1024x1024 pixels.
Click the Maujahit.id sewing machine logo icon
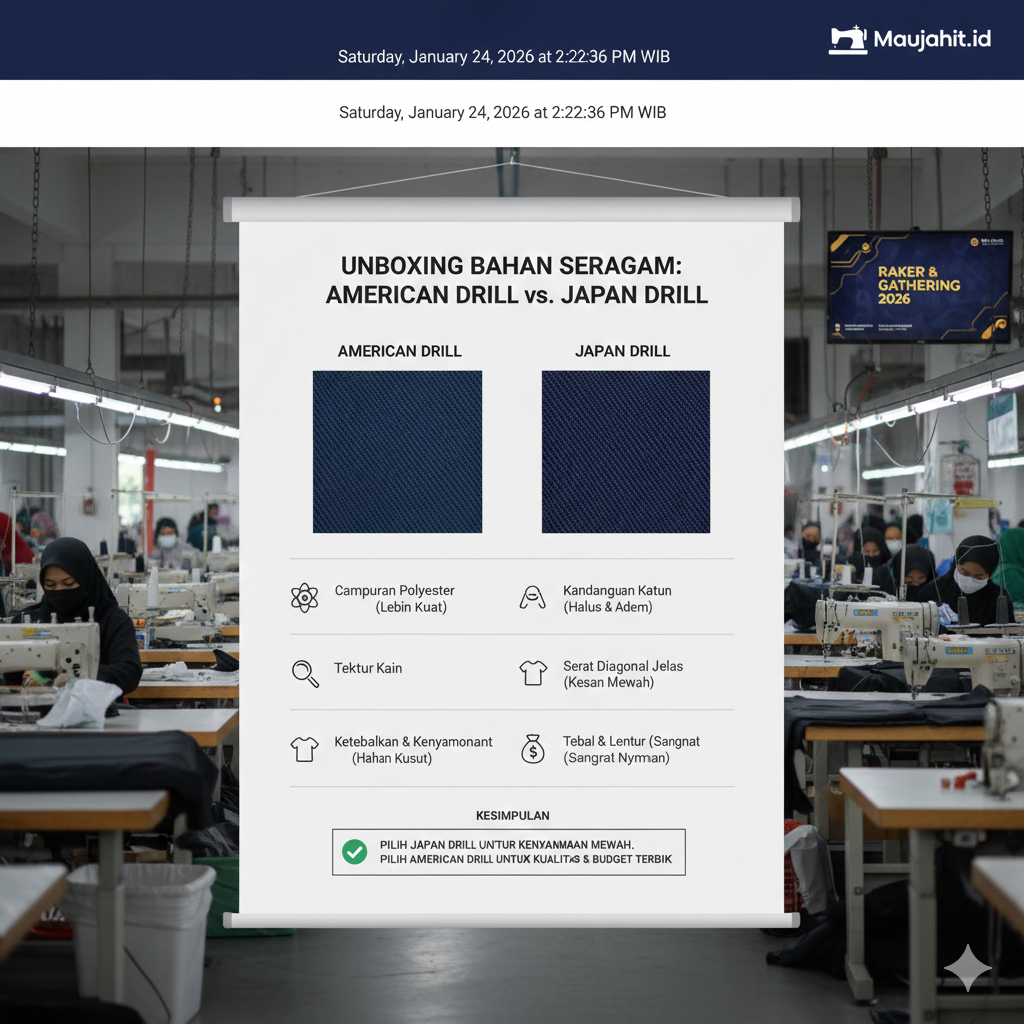point(848,40)
